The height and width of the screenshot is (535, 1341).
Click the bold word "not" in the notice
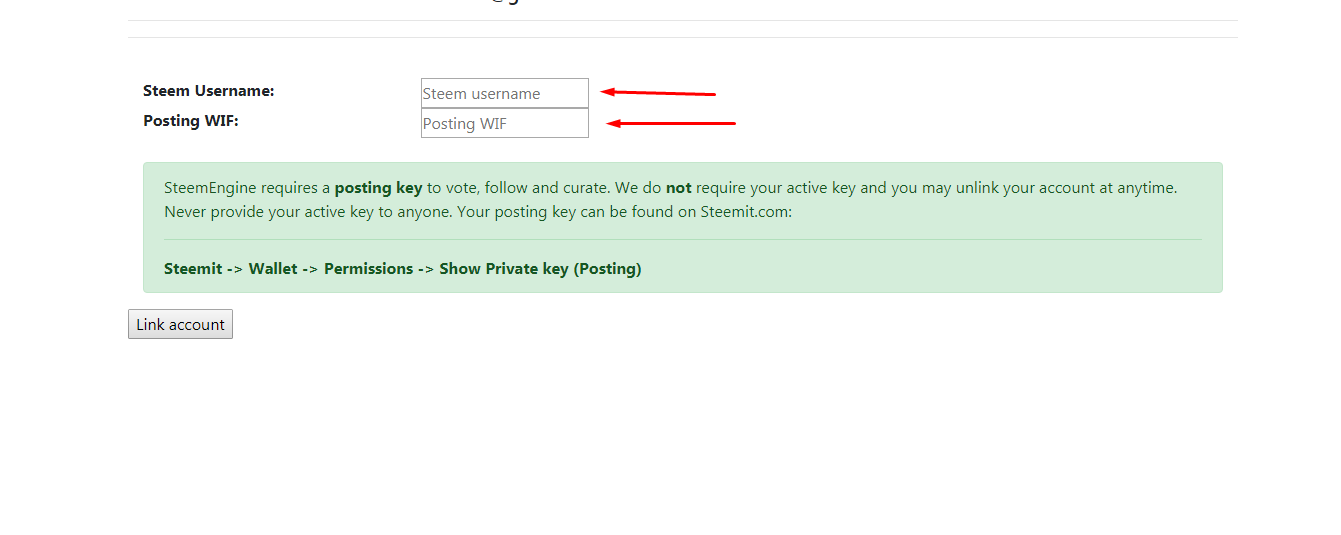coord(678,187)
